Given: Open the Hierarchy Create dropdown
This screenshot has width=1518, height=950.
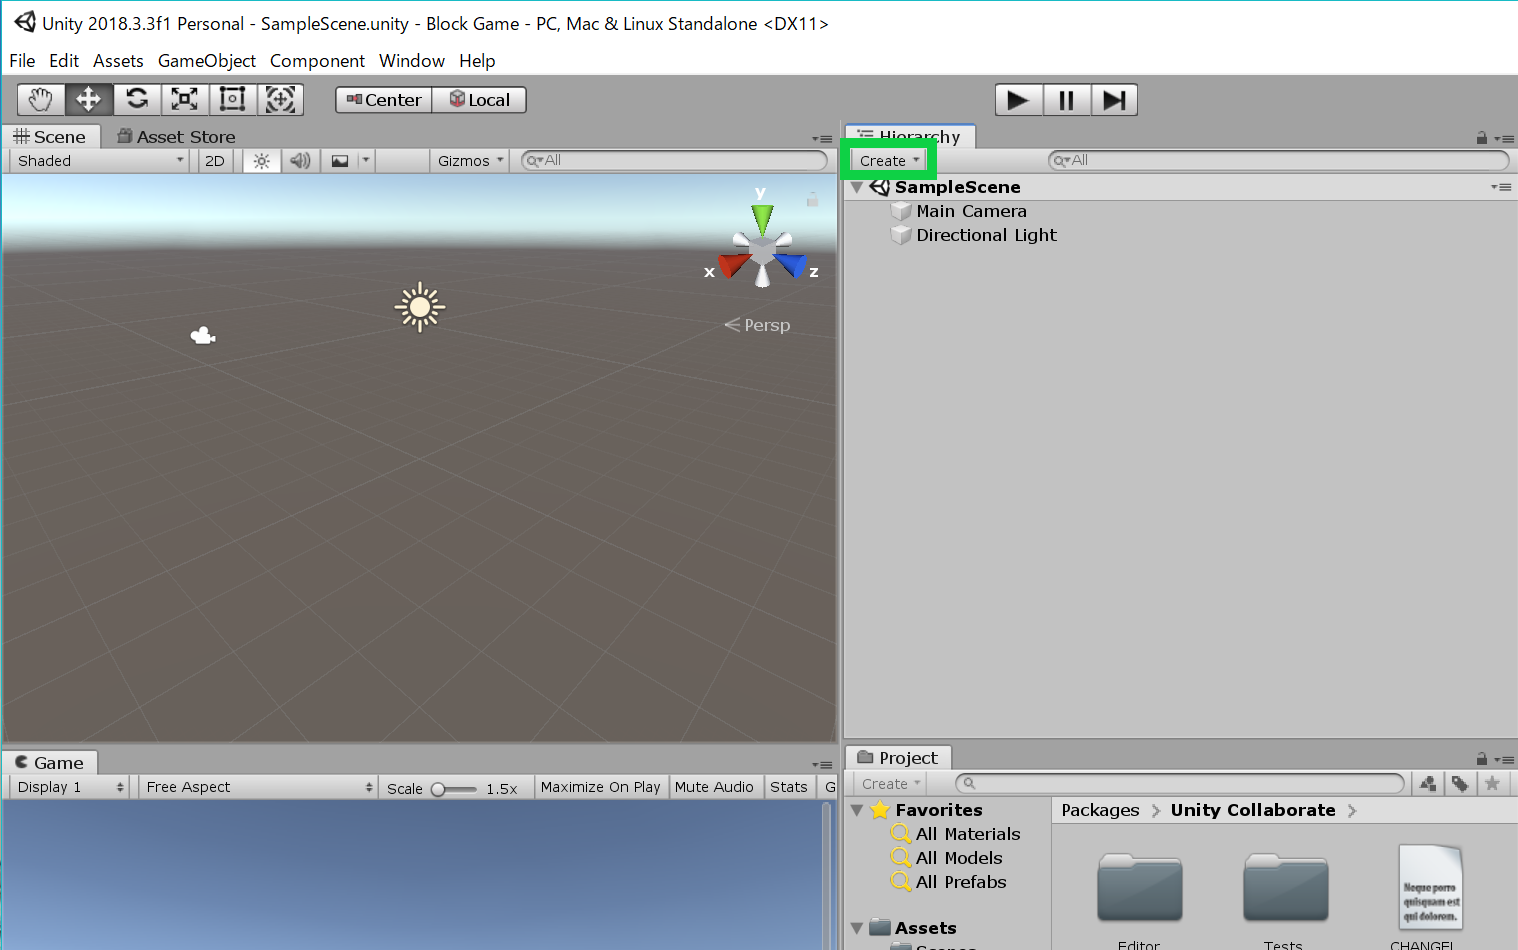Looking at the screenshot, I should pyautogui.click(x=889, y=161).
